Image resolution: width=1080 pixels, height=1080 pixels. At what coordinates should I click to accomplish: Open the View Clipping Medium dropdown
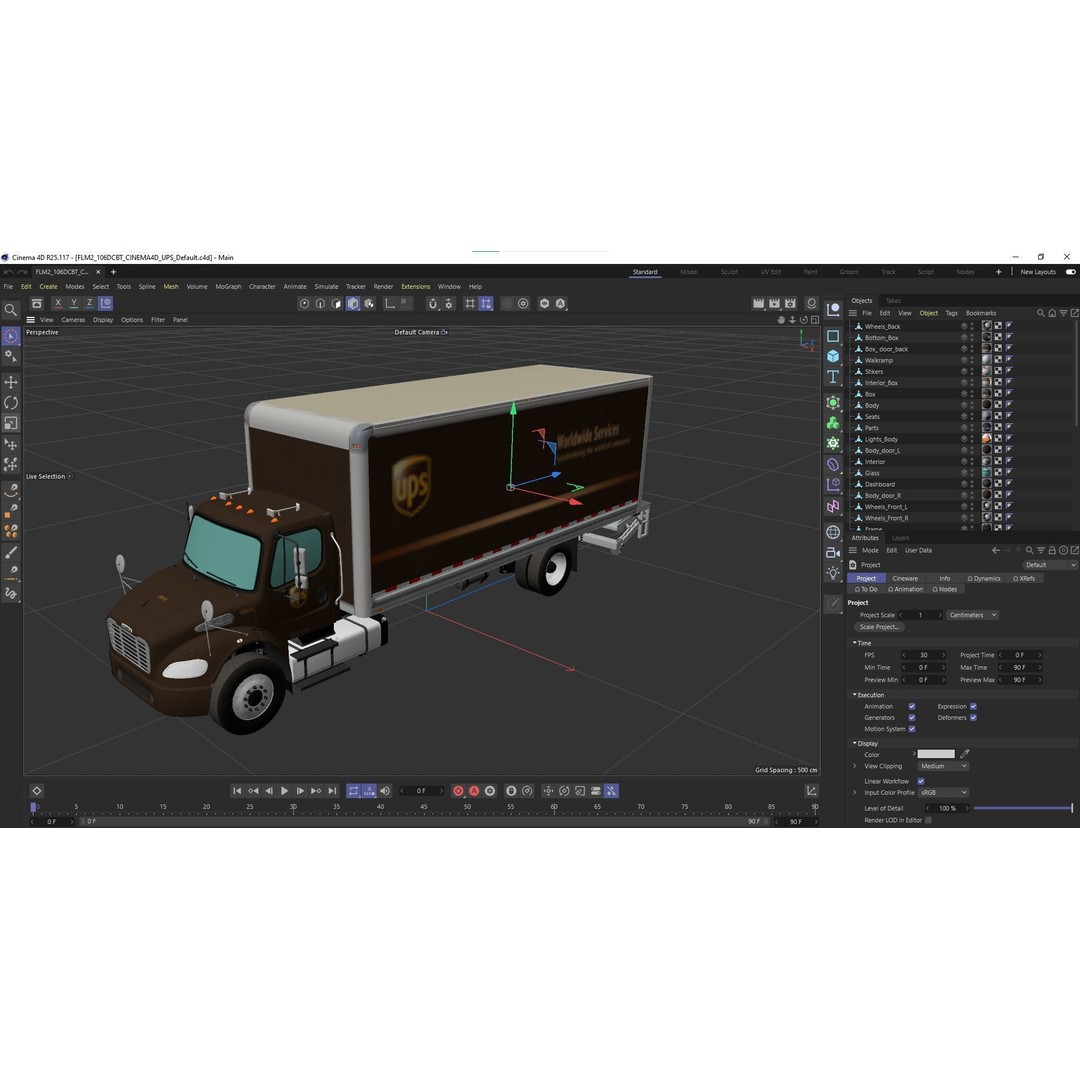943,766
